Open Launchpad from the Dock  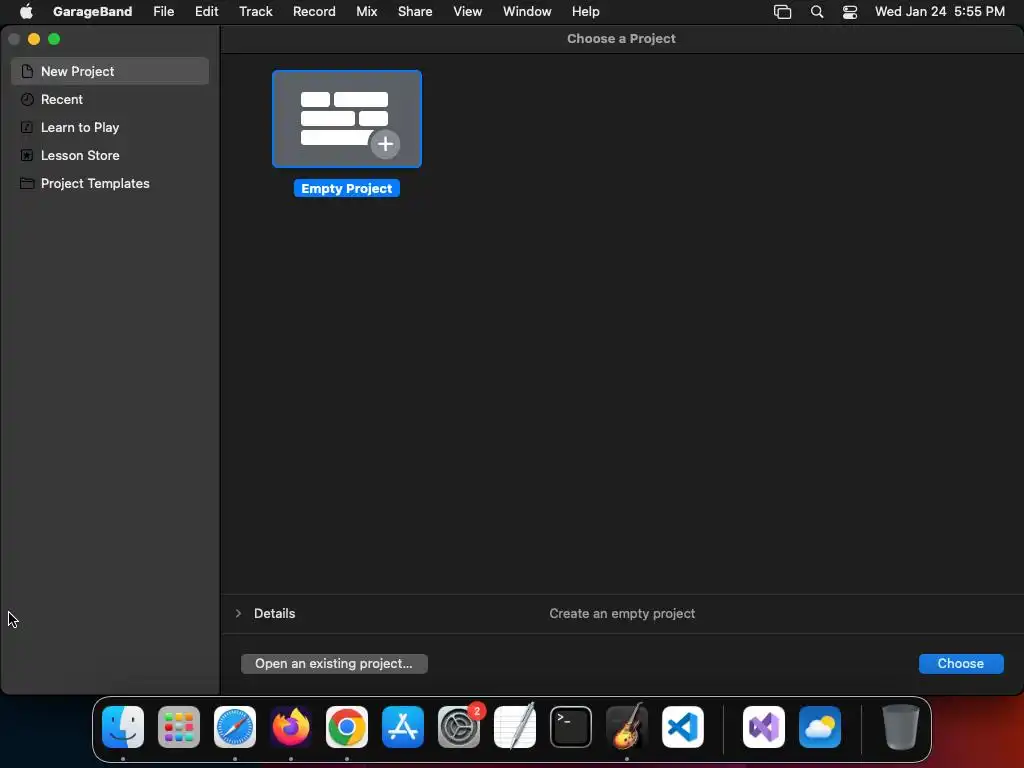click(179, 727)
